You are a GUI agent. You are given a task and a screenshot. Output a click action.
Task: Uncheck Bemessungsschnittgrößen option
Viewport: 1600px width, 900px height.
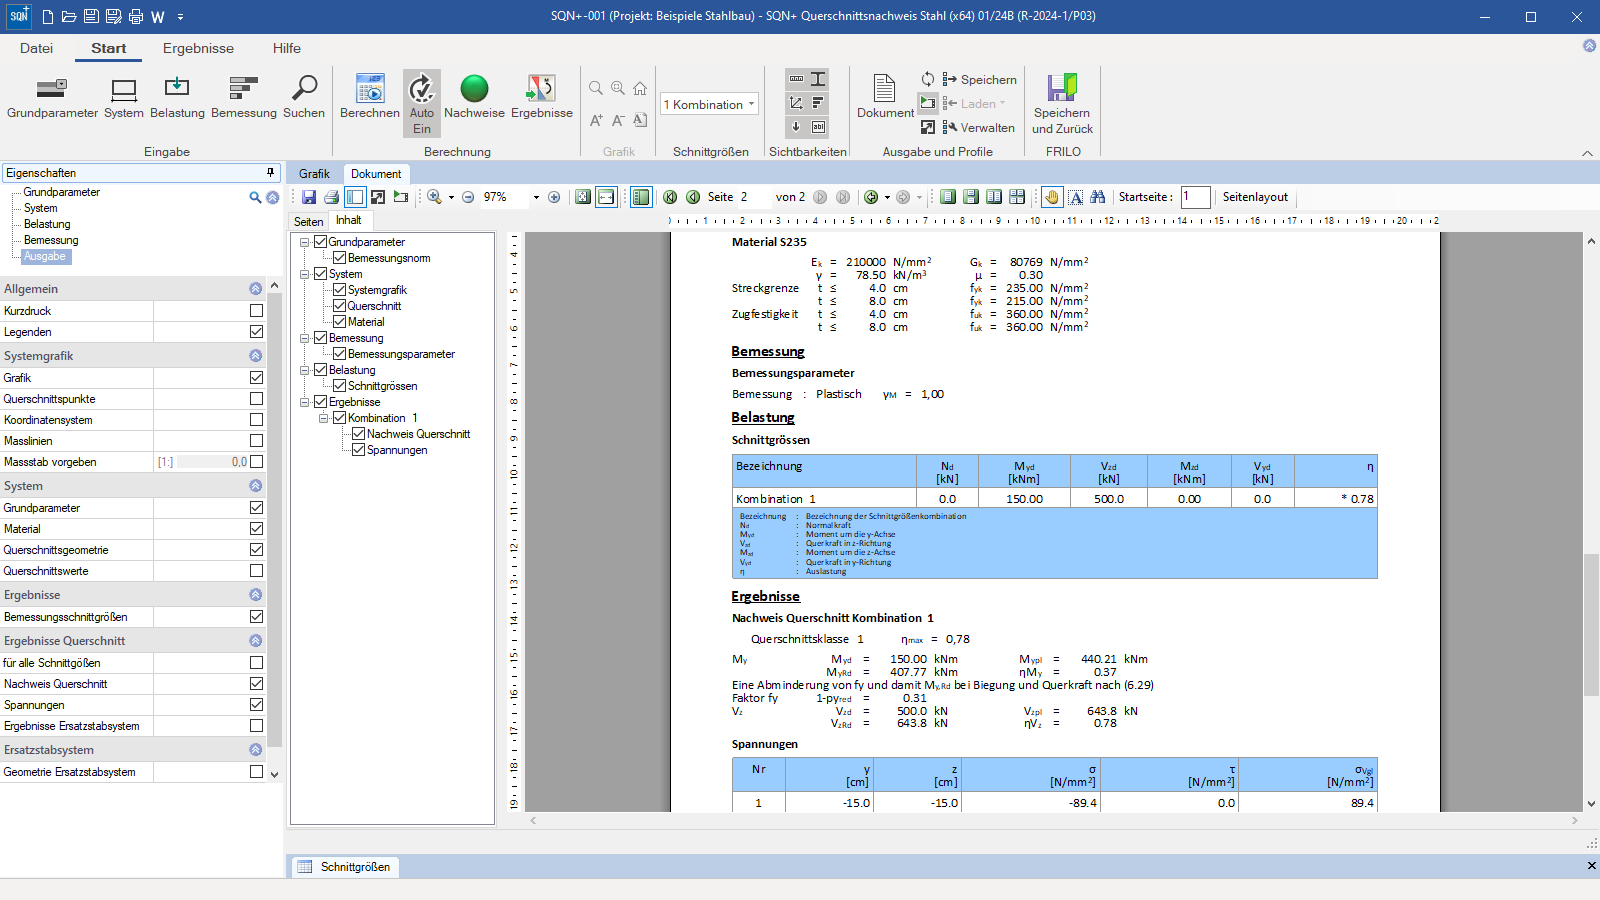pos(257,617)
